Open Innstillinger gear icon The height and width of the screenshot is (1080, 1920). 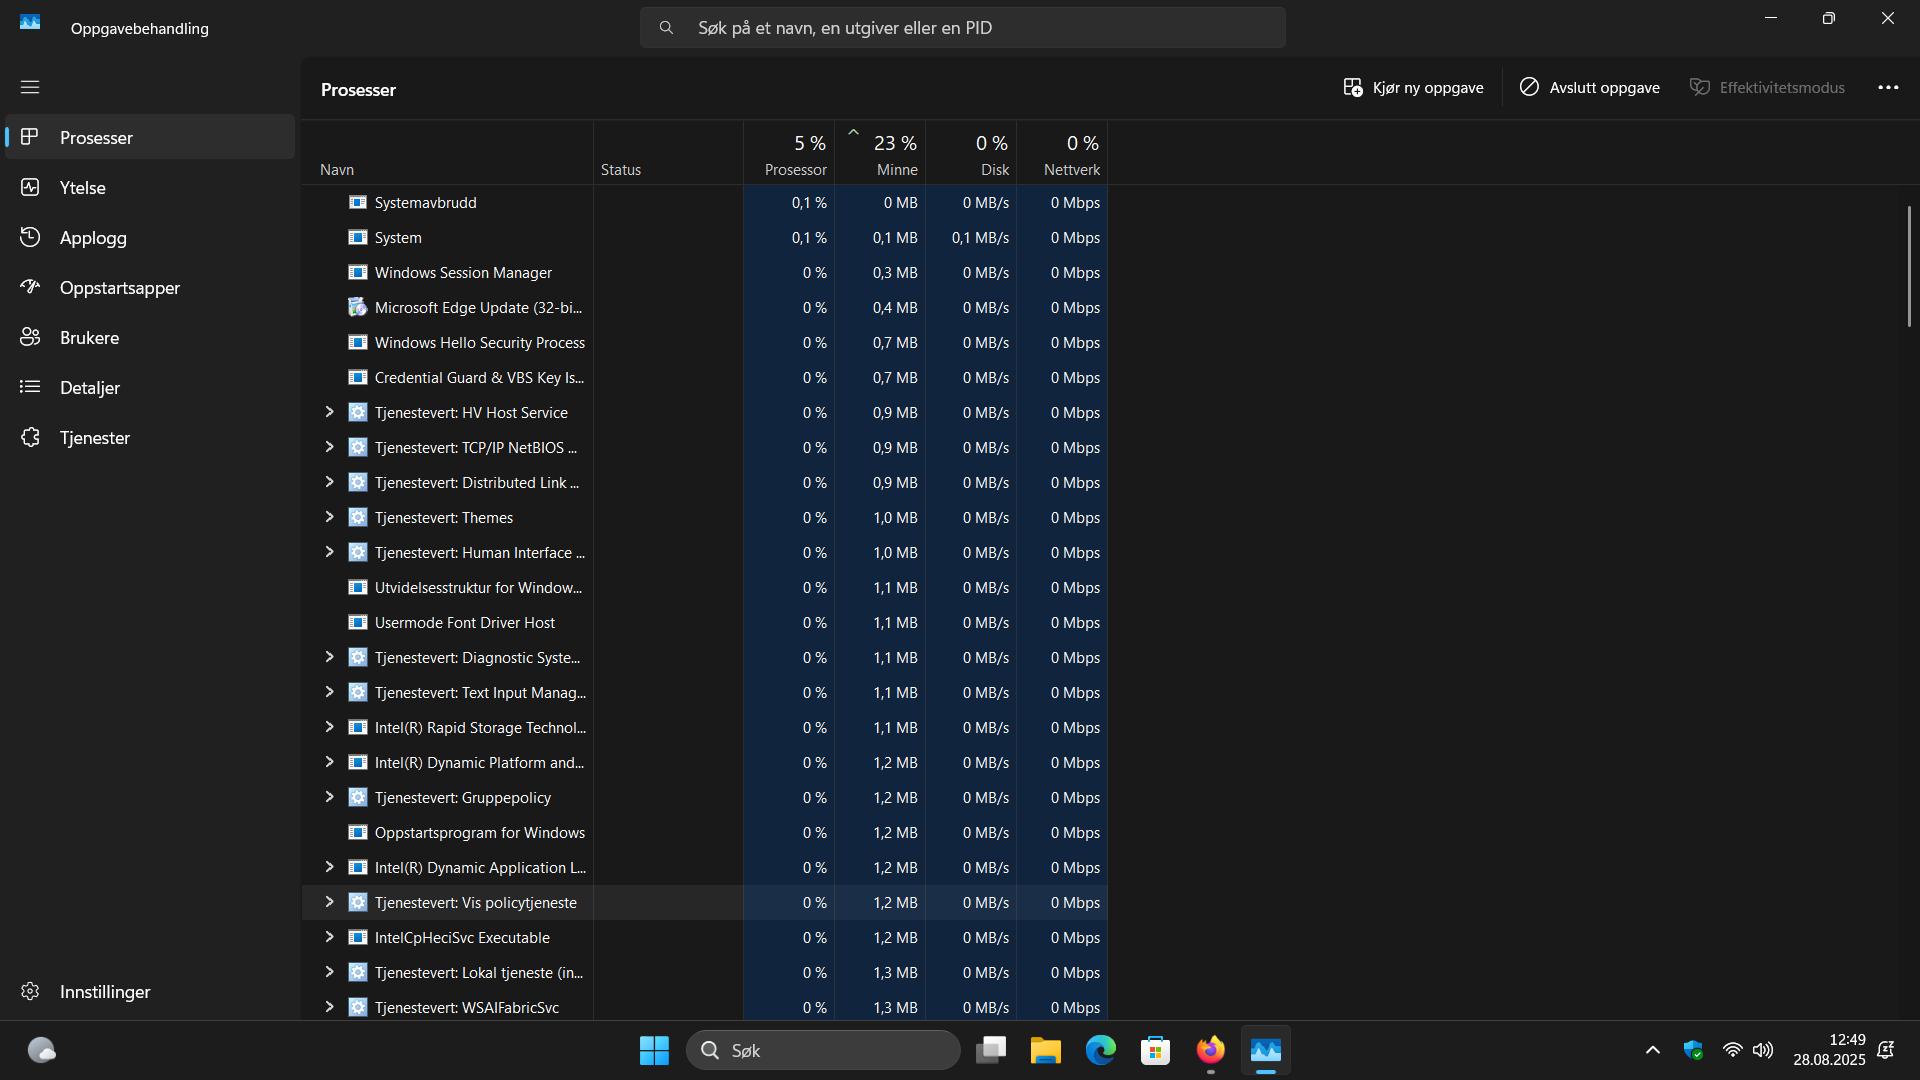[30, 991]
